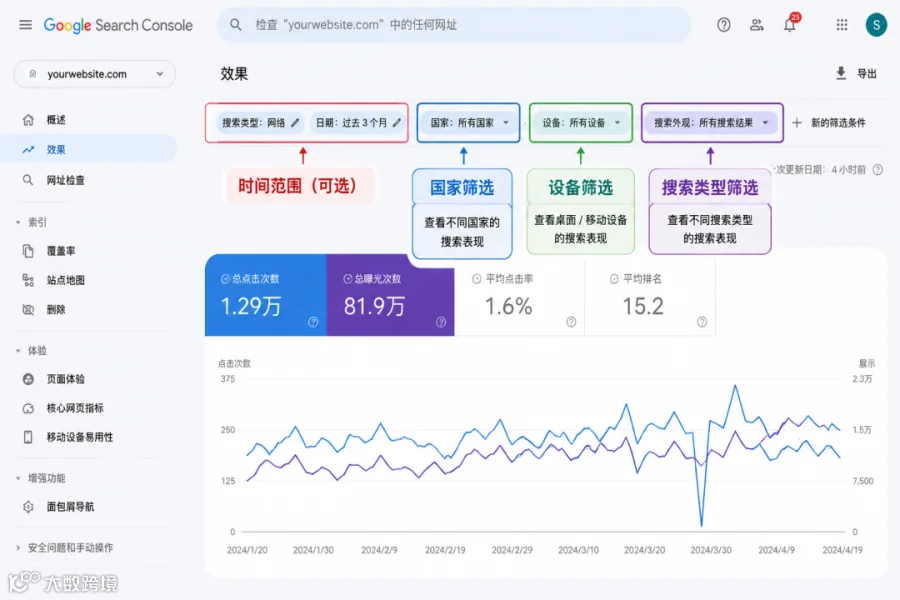Image resolution: width=900 pixels, height=600 pixels.
Task: Click the Google Search Console logo
Action: [118, 25]
